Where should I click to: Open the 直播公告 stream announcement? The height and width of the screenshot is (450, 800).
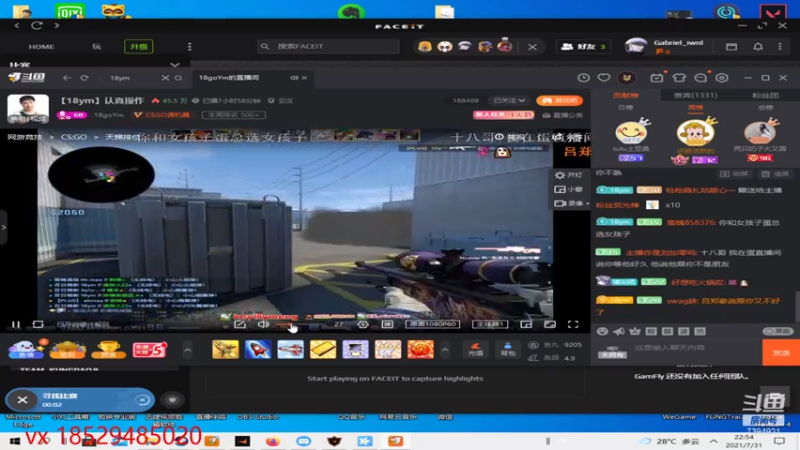click(x=562, y=115)
